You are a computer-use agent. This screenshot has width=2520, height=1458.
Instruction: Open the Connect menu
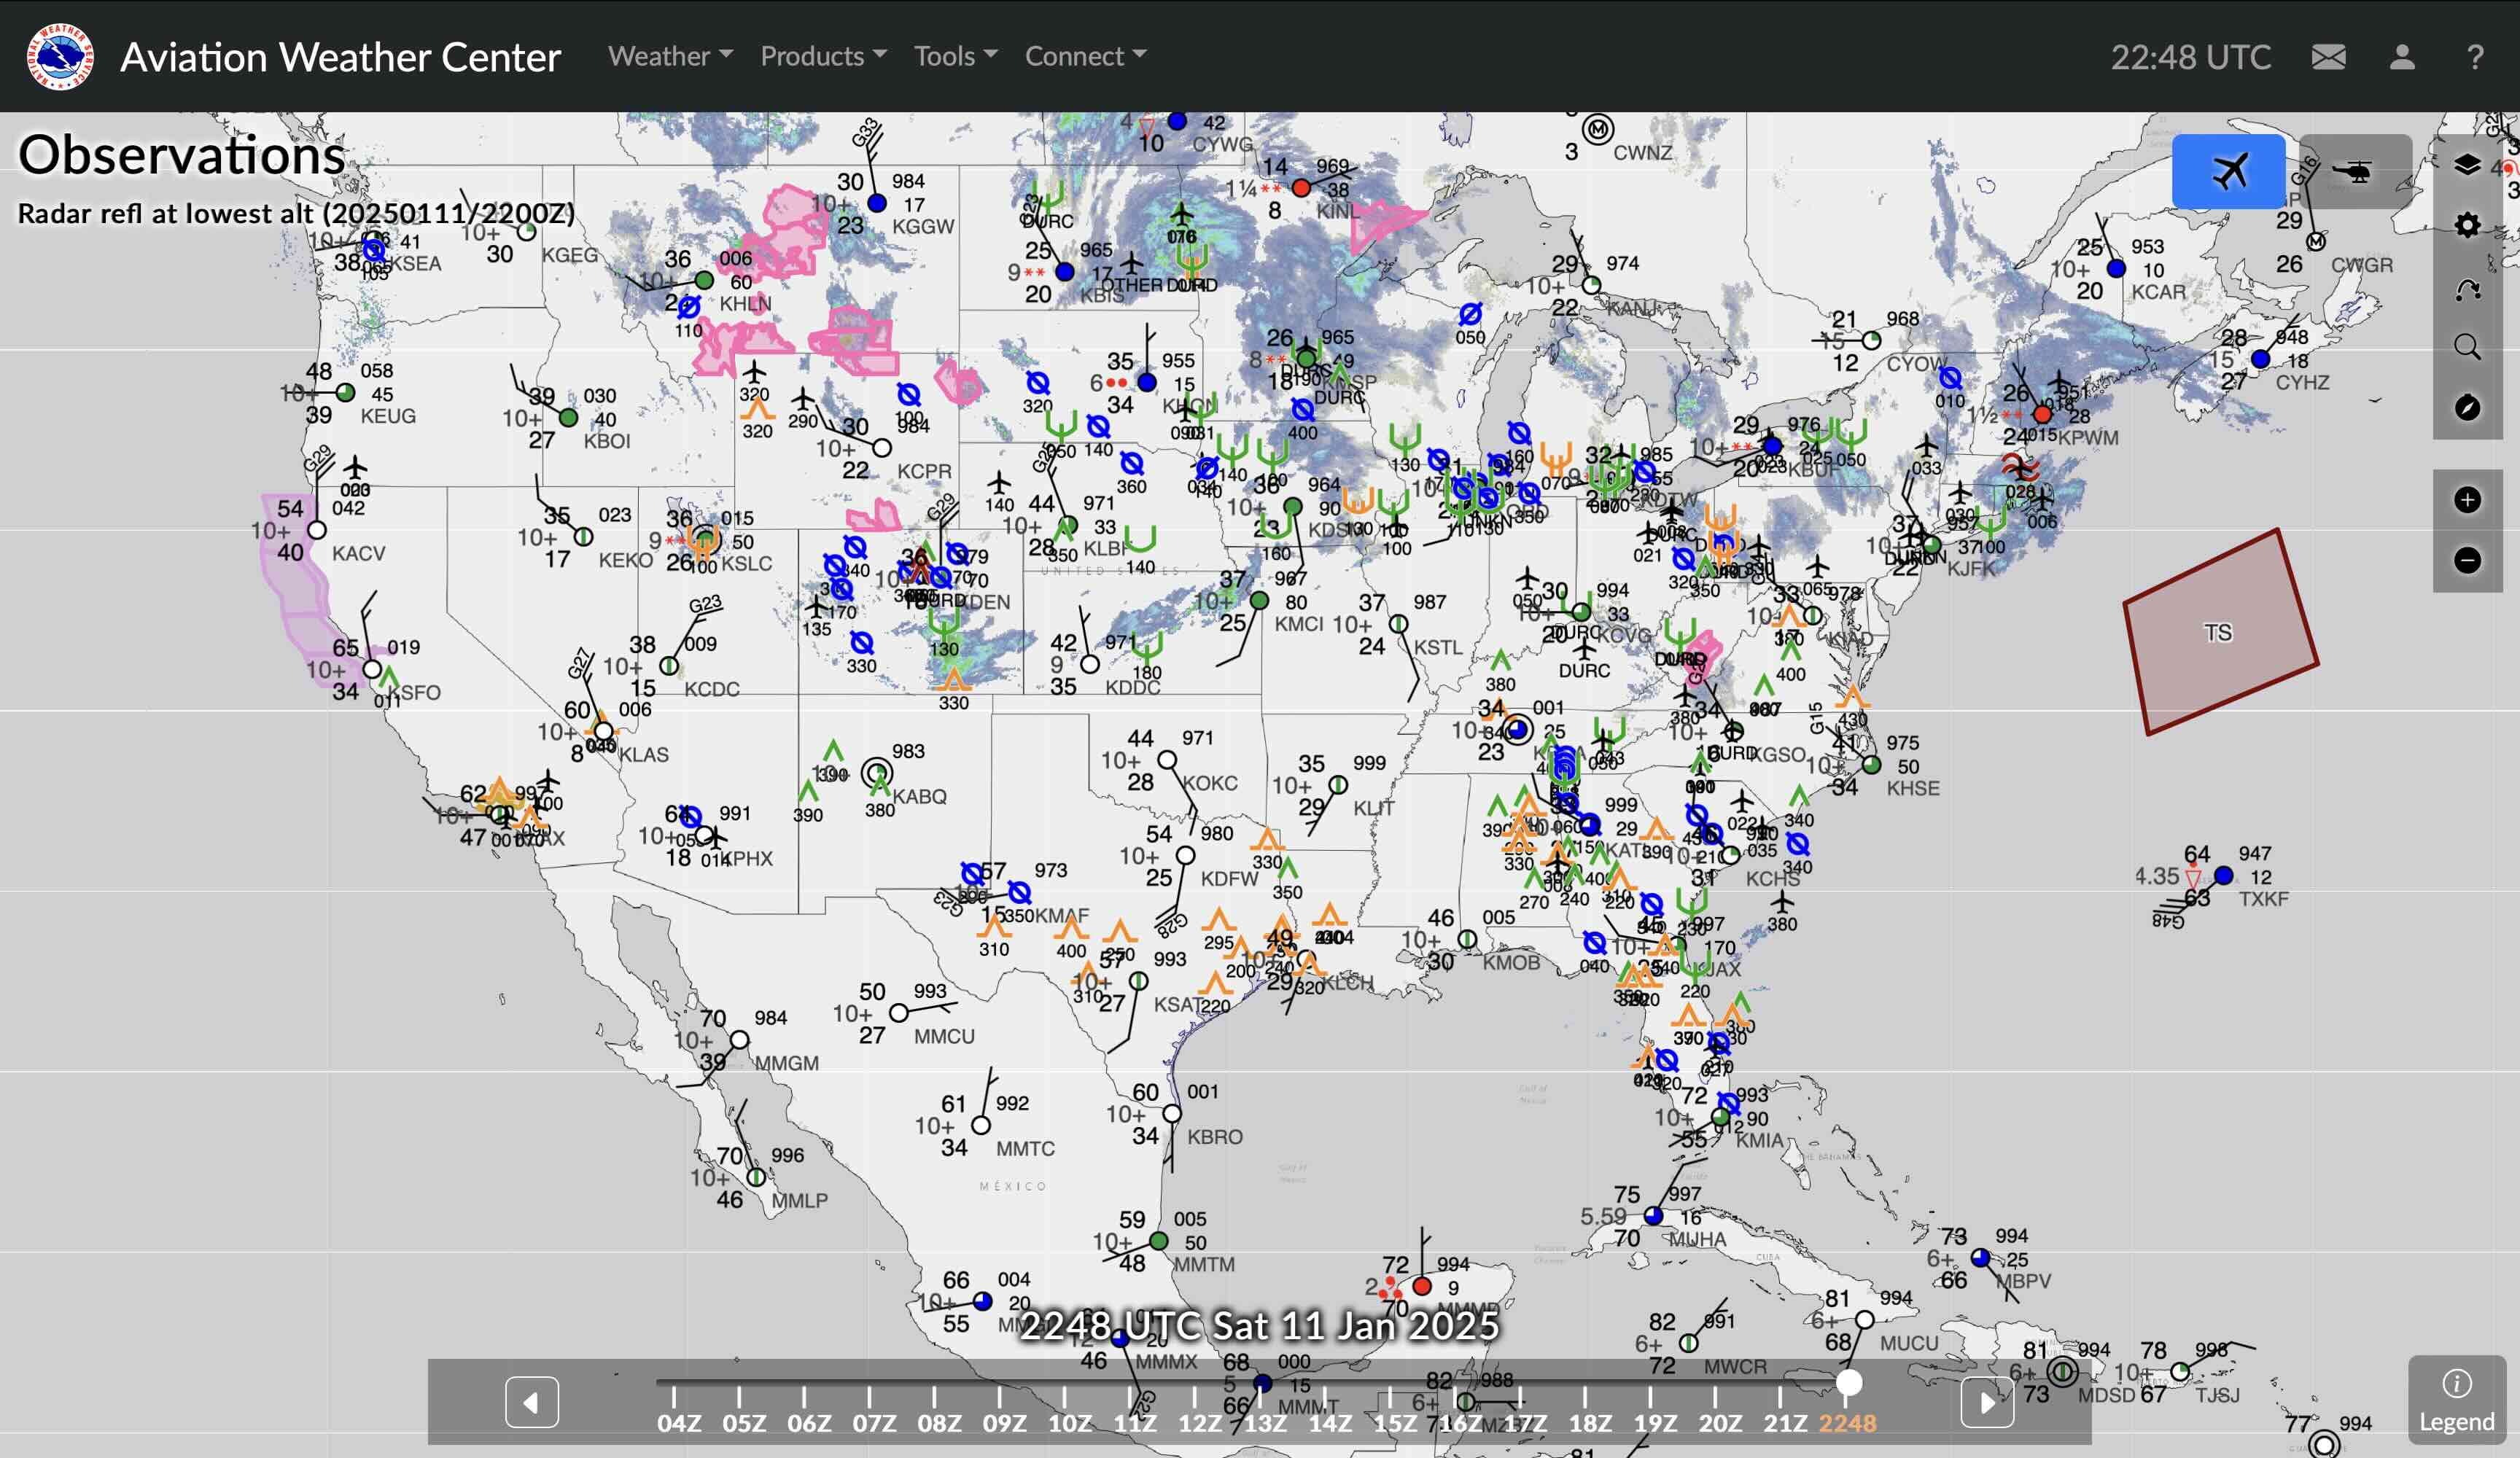[x=1085, y=56]
